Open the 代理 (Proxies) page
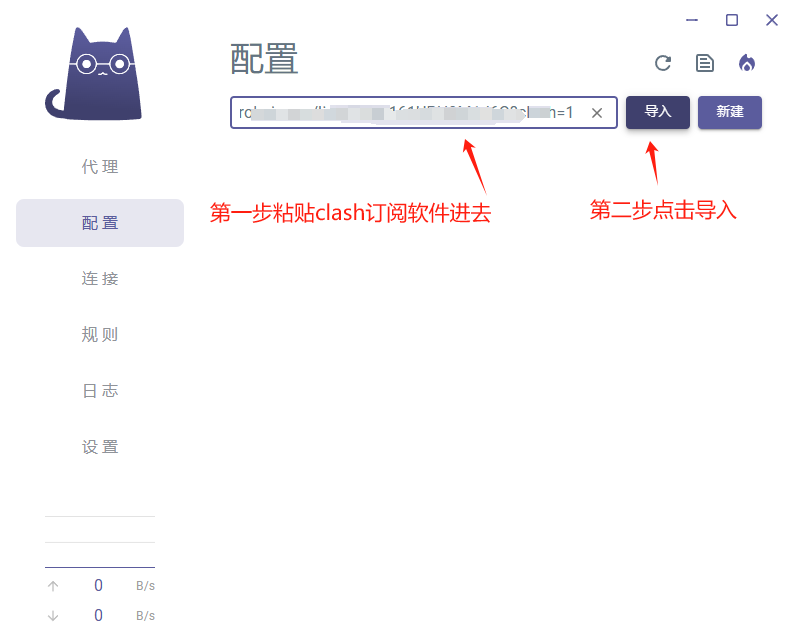This screenshot has height=636, width=800. [100, 167]
